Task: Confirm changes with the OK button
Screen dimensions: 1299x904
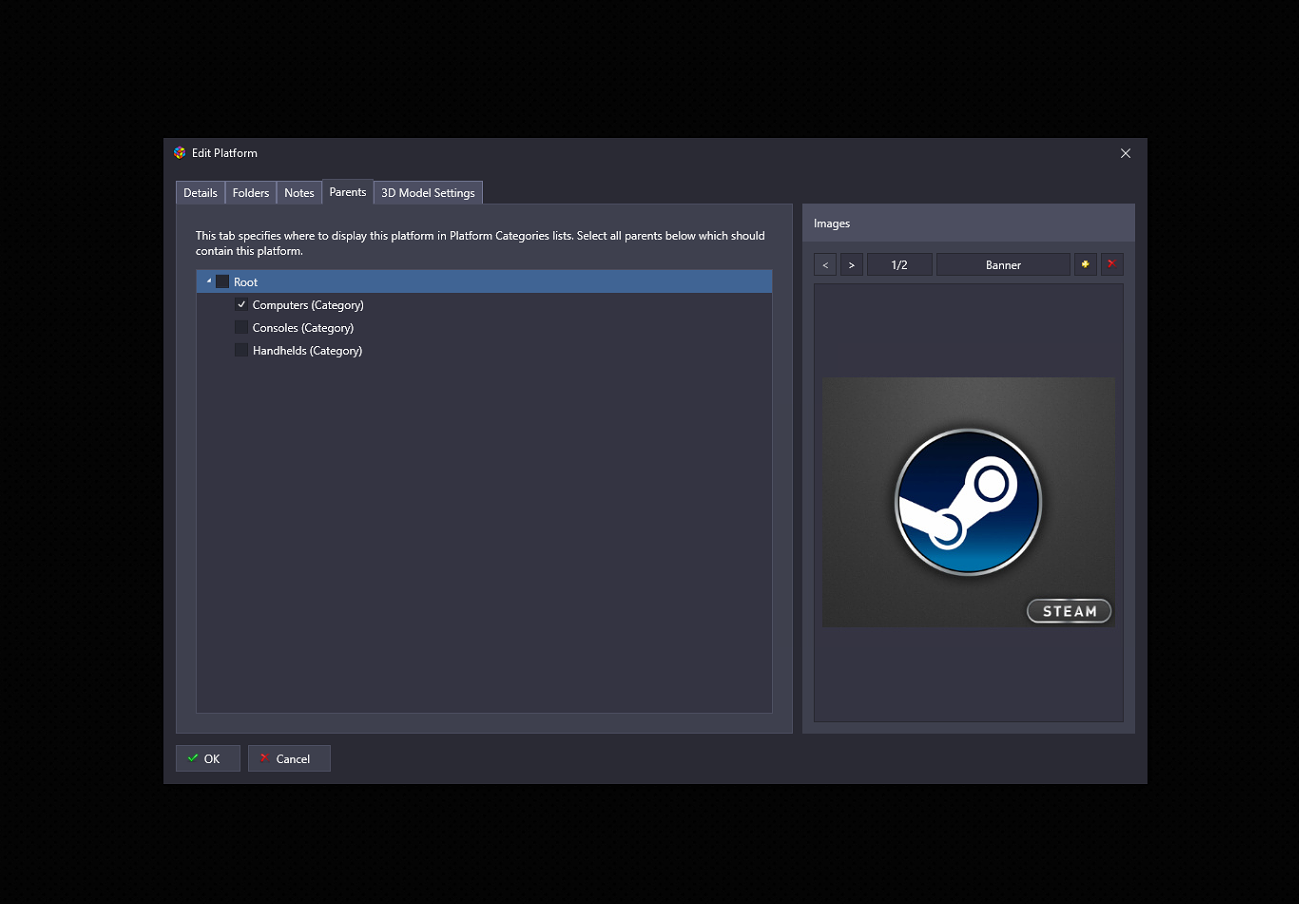Action: [x=208, y=759]
